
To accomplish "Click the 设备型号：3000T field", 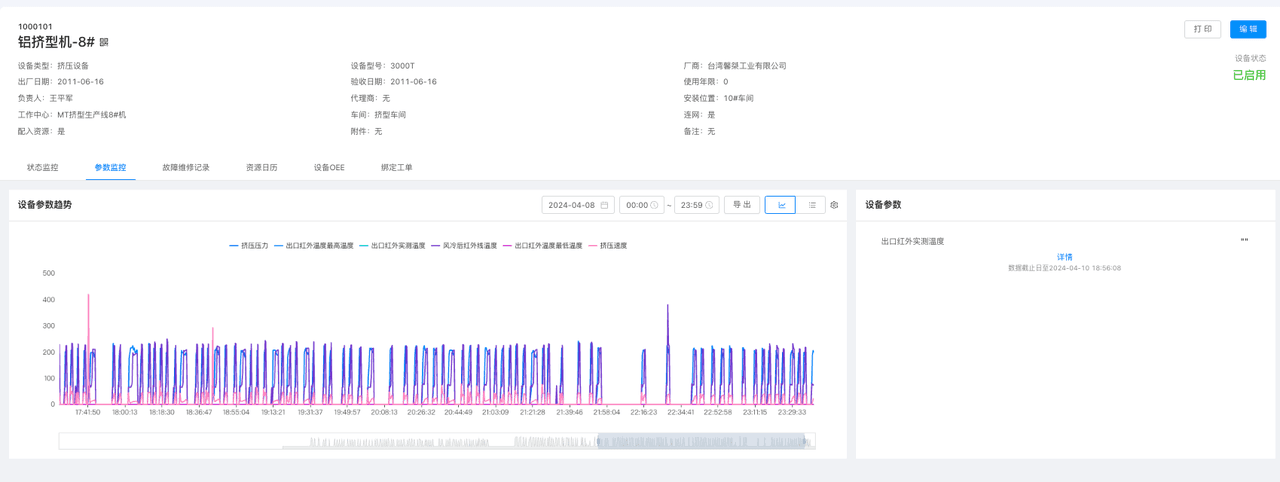I will pos(382,66).
